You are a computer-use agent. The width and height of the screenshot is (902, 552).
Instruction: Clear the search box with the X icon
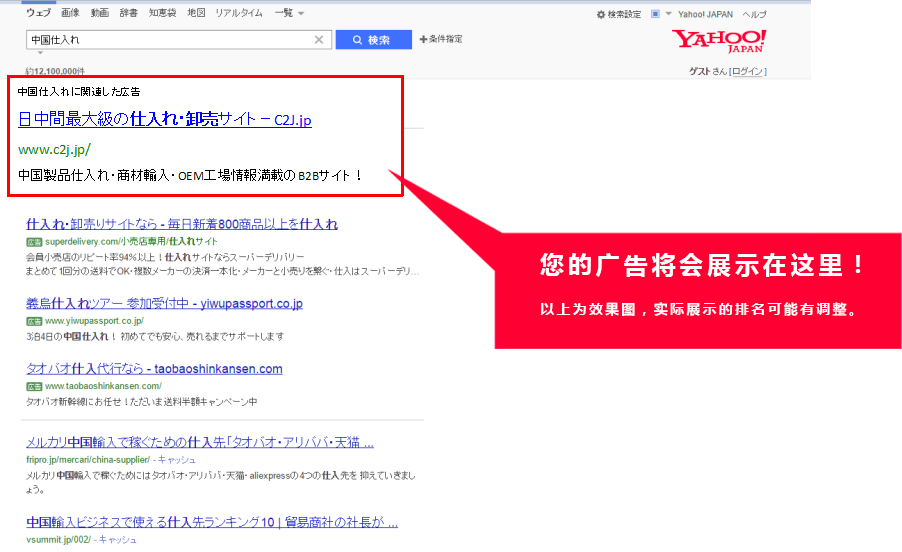point(319,40)
